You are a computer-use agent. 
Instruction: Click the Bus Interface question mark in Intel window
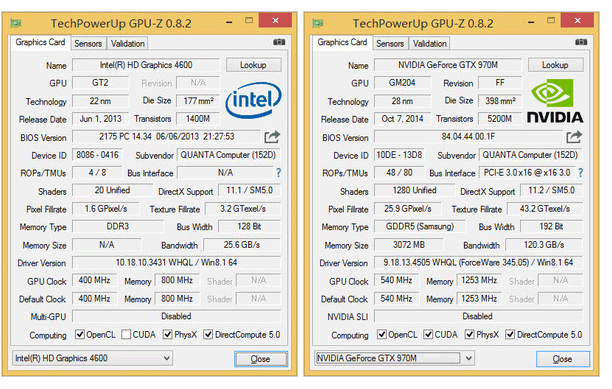coord(278,172)
